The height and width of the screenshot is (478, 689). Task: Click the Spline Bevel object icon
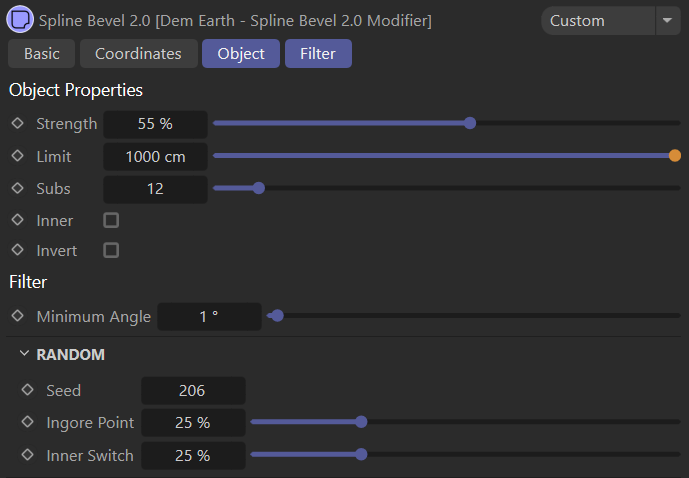20,19
